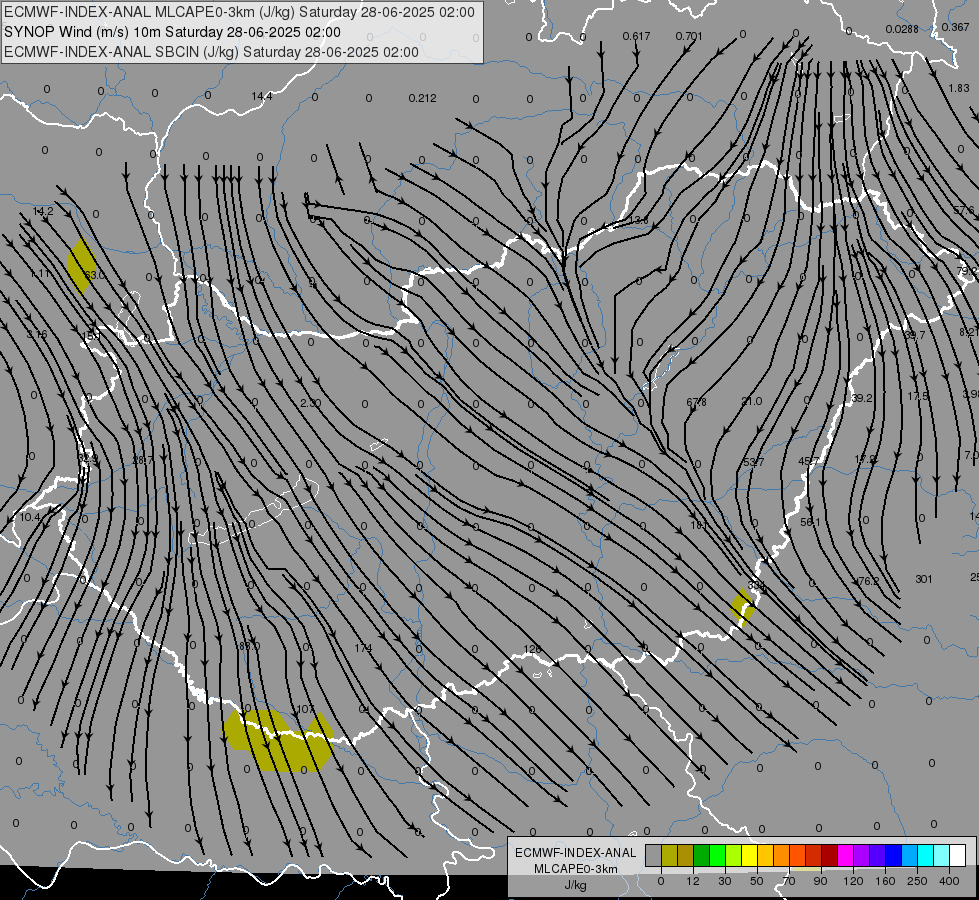
Task: Click the legend label 'ECMWF-INDEX-ANAL'
Action: (576, 853)
